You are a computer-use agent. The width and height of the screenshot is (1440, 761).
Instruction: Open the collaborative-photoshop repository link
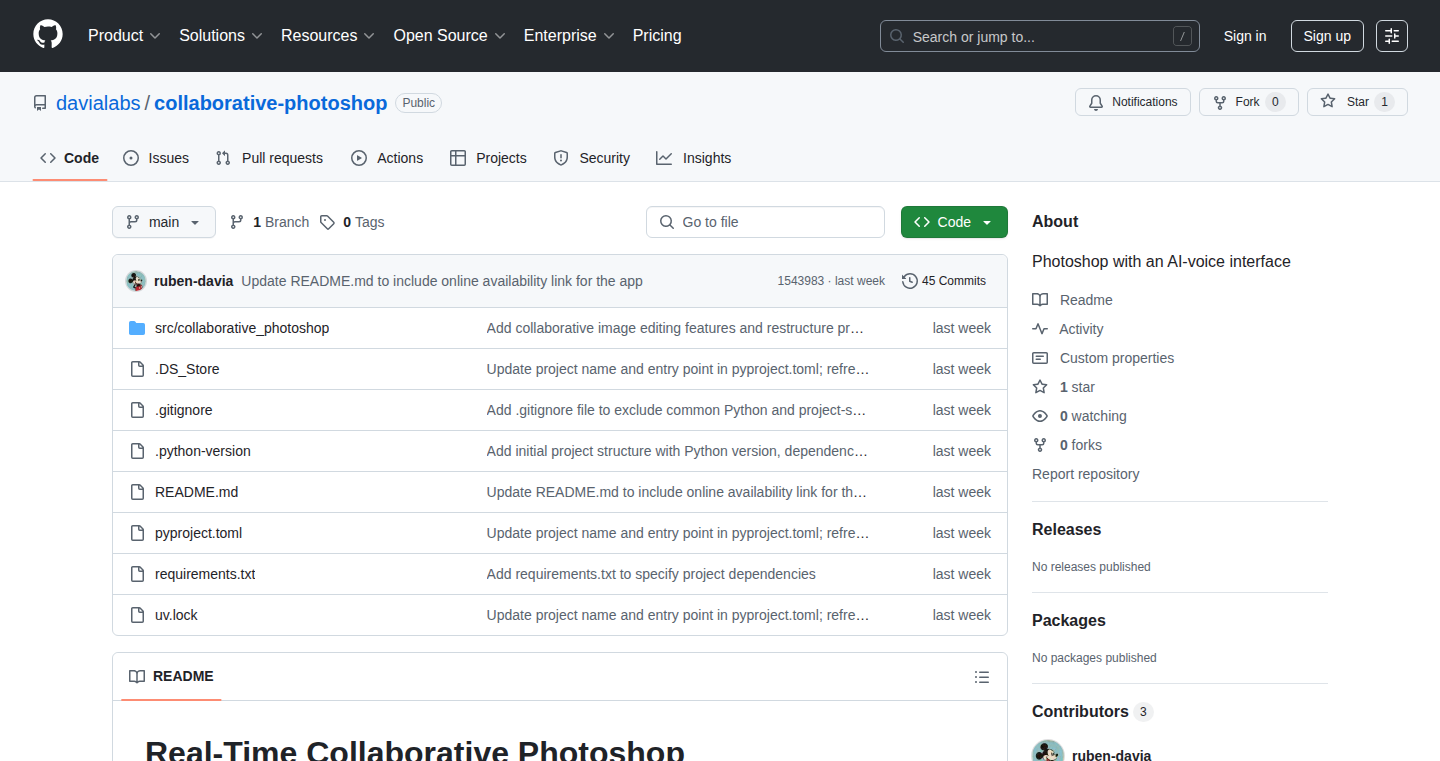[271, 103]
